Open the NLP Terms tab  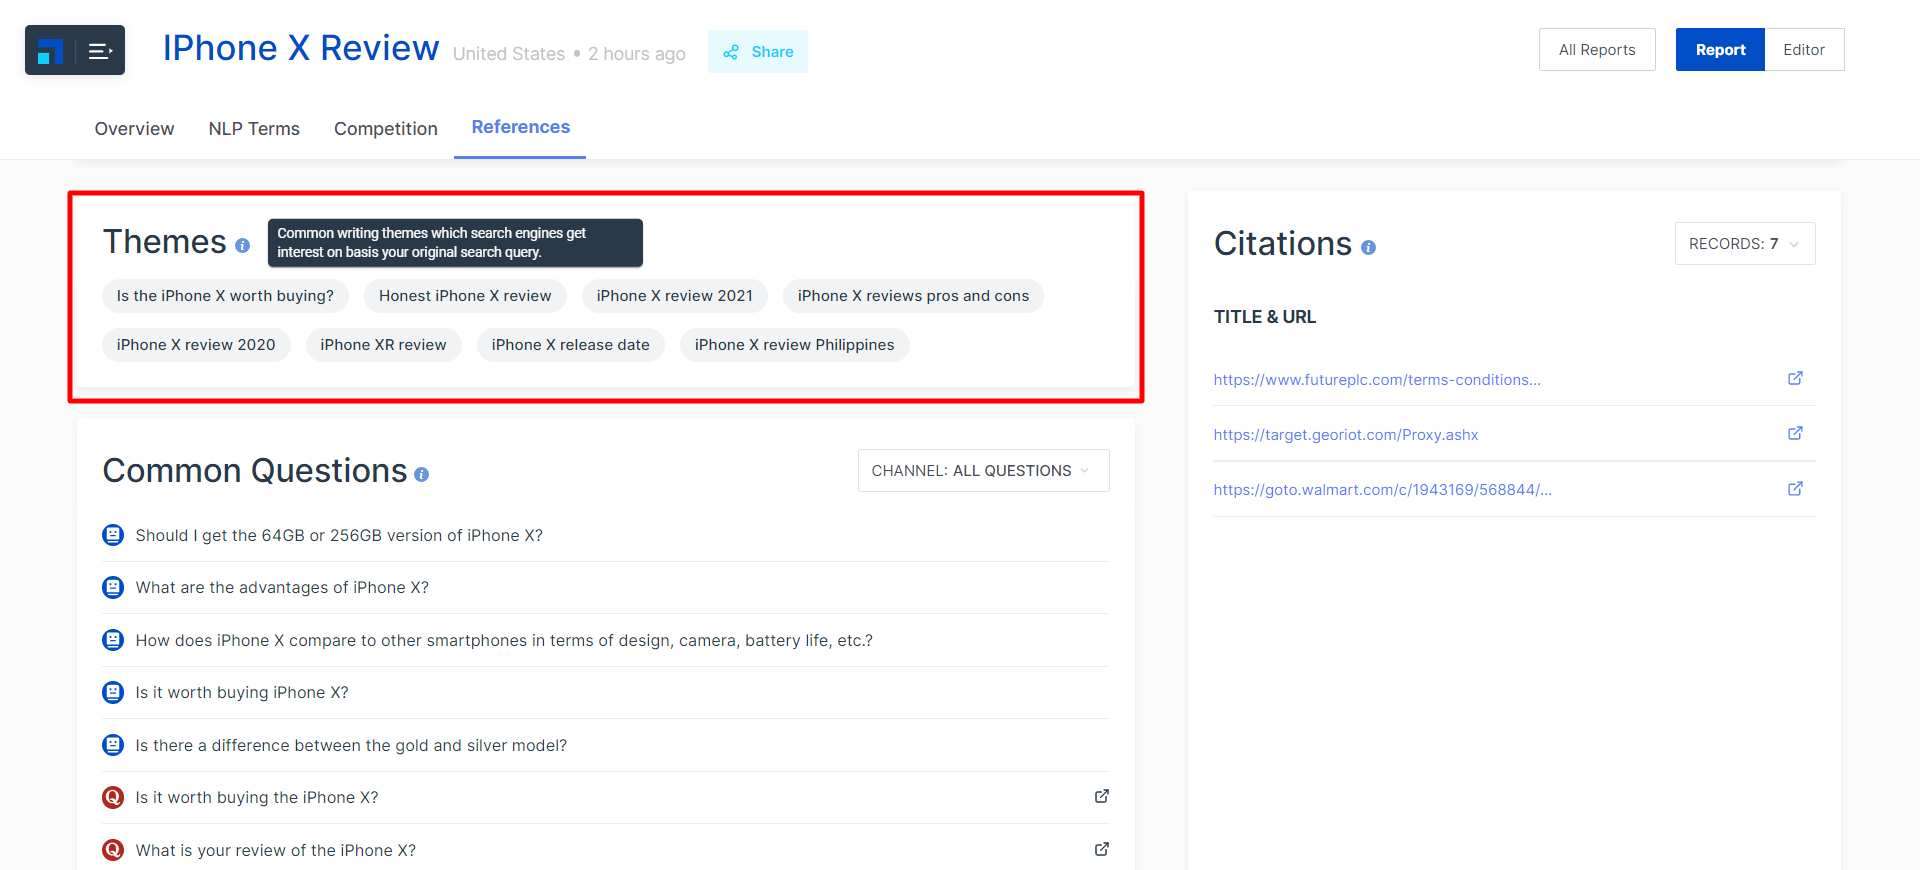(x=254, y=129)
